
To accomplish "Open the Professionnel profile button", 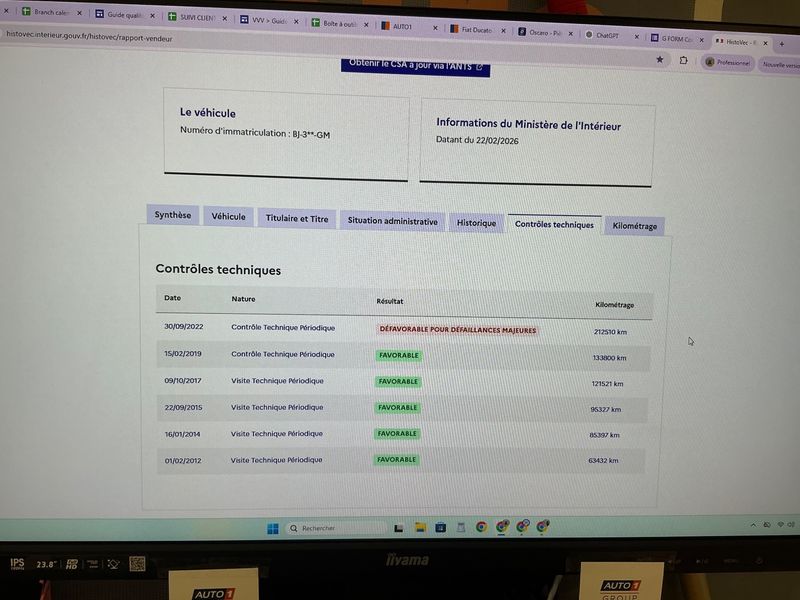I will [728, 63].
